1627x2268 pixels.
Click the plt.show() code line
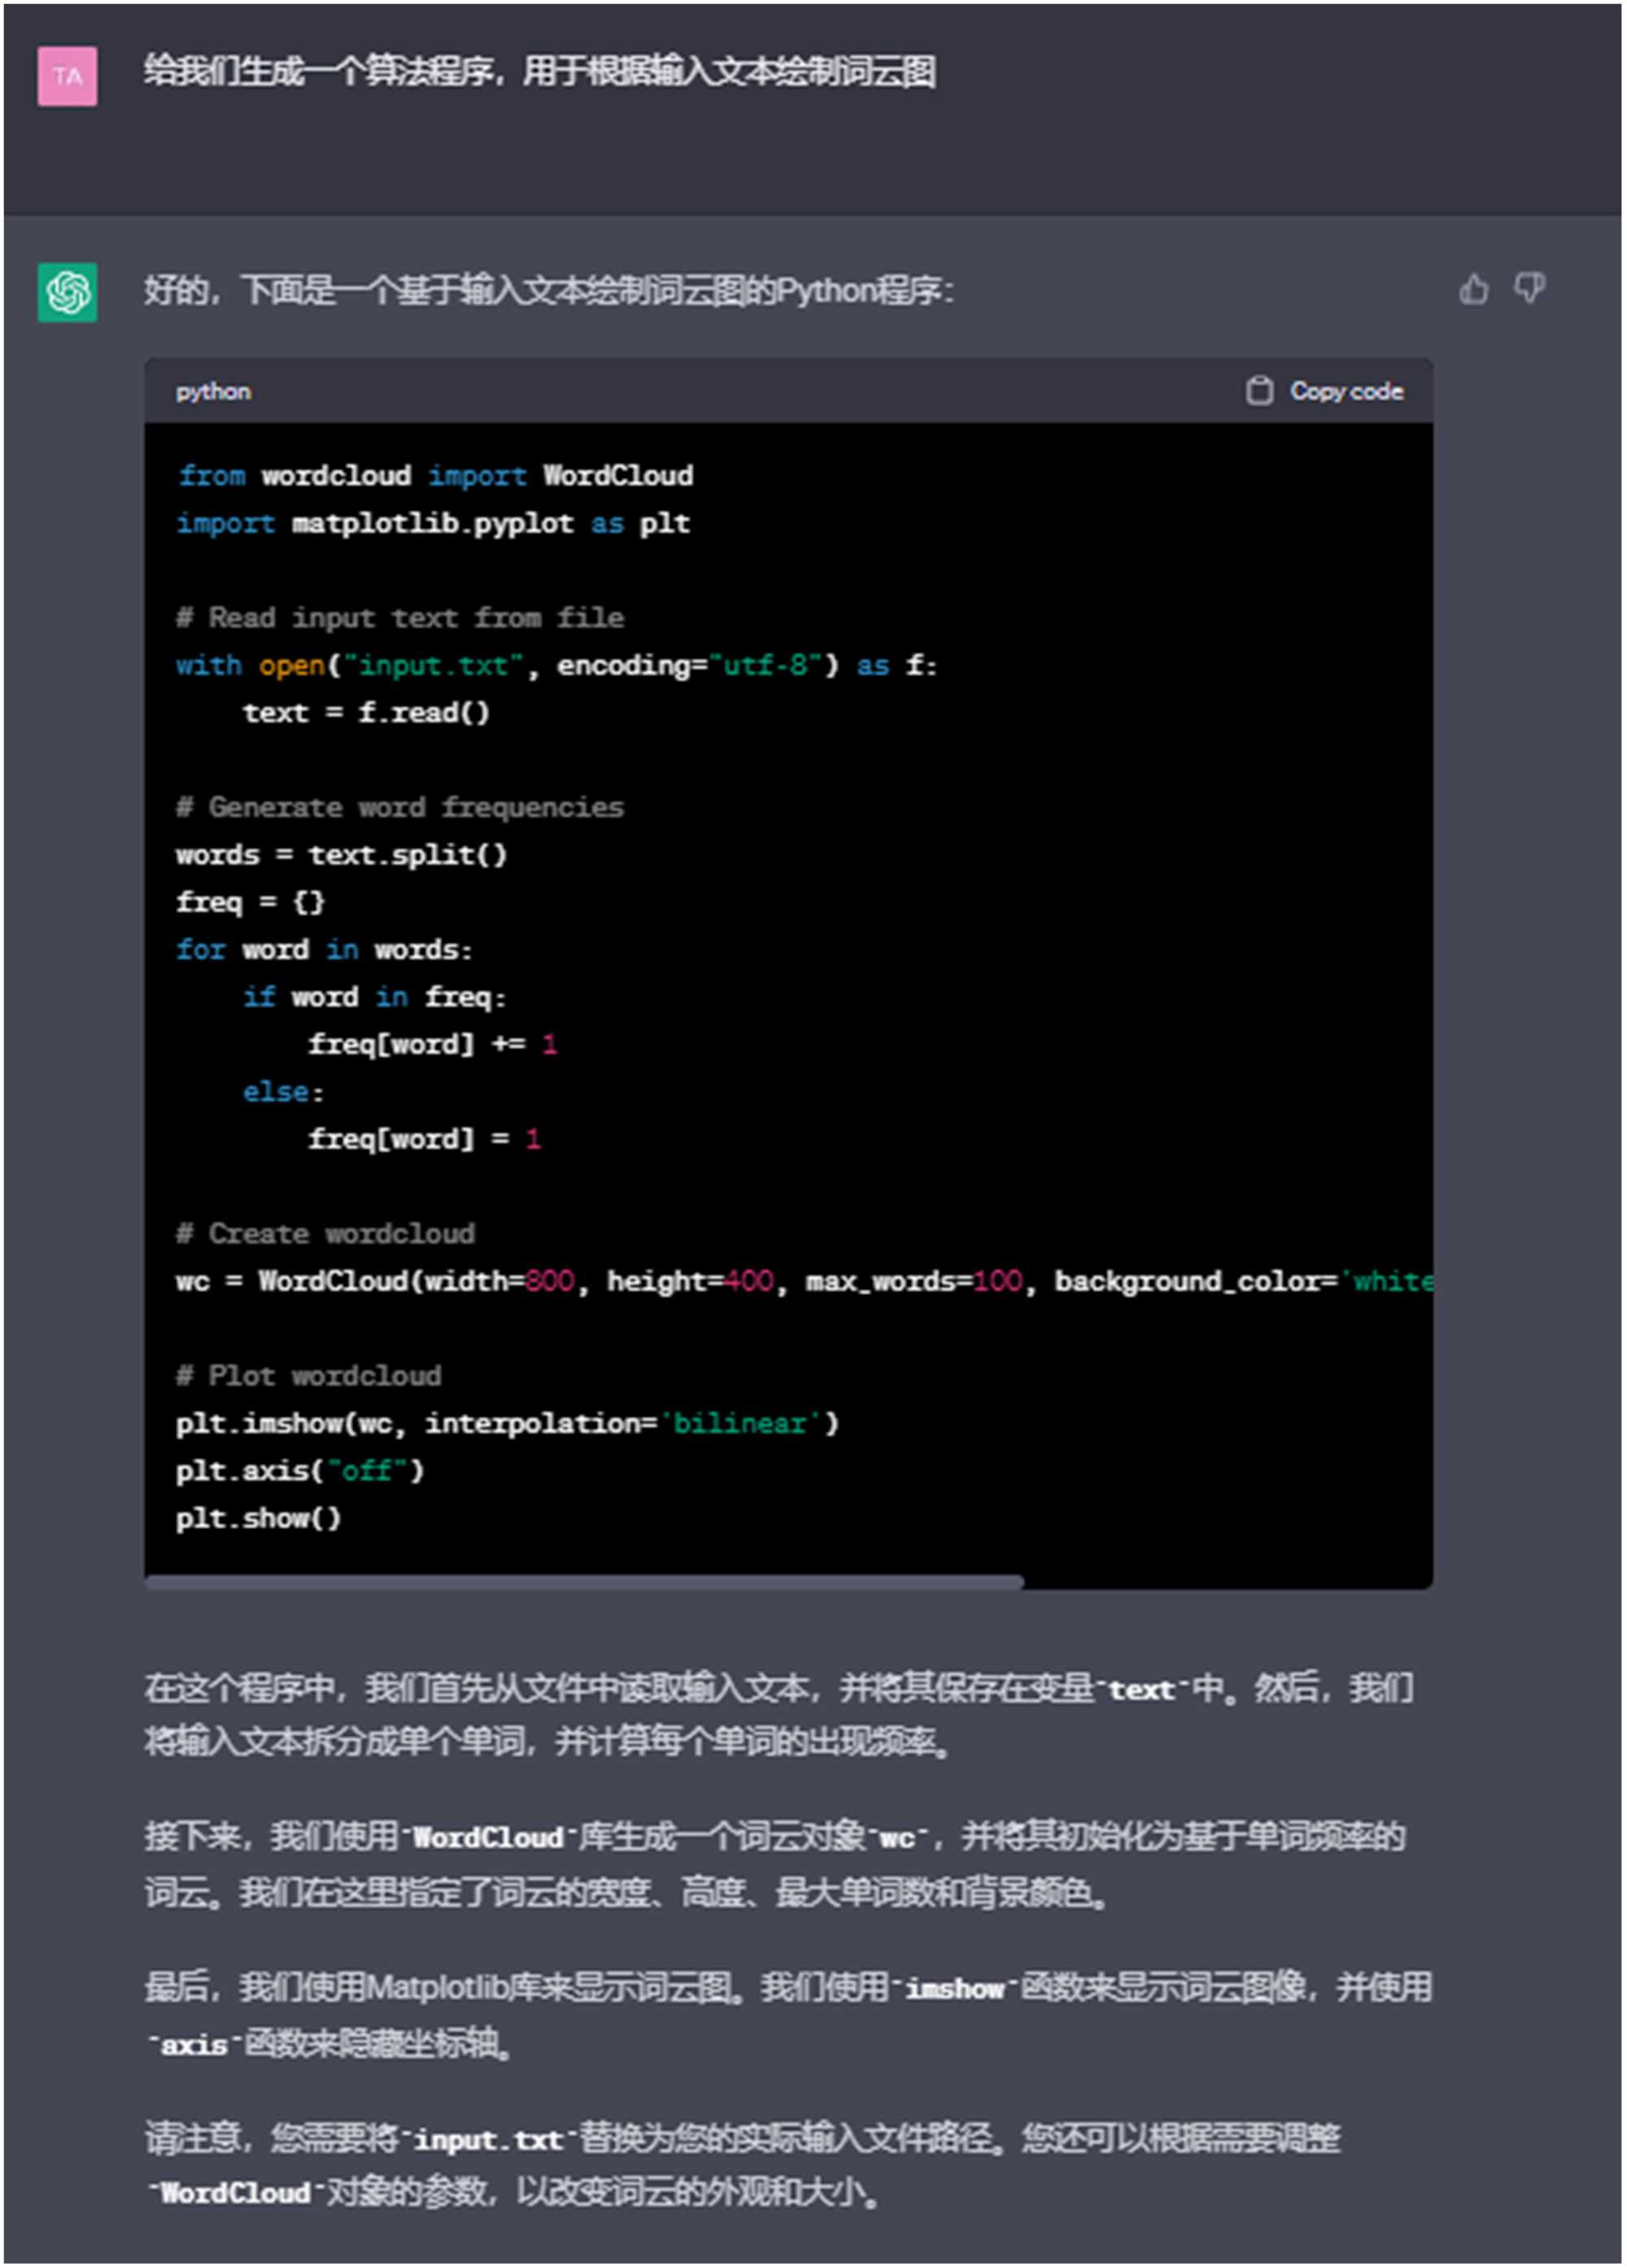tap(258, 1518)
